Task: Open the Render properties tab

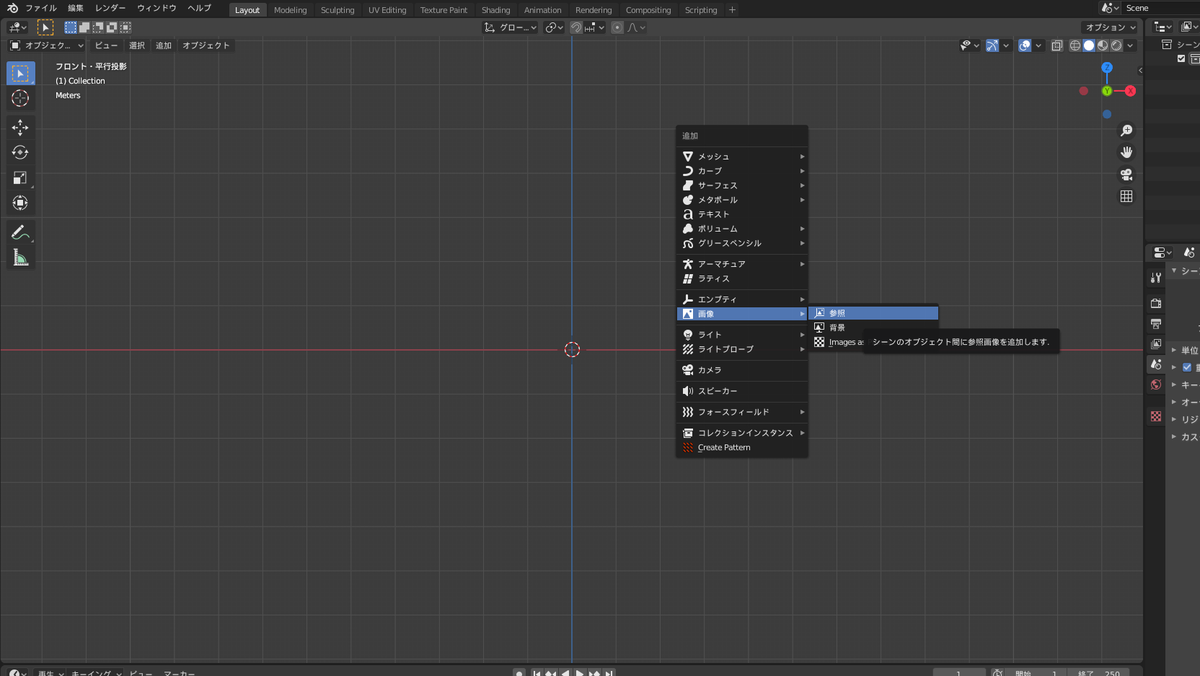Action: click(x=1156, y=303)
